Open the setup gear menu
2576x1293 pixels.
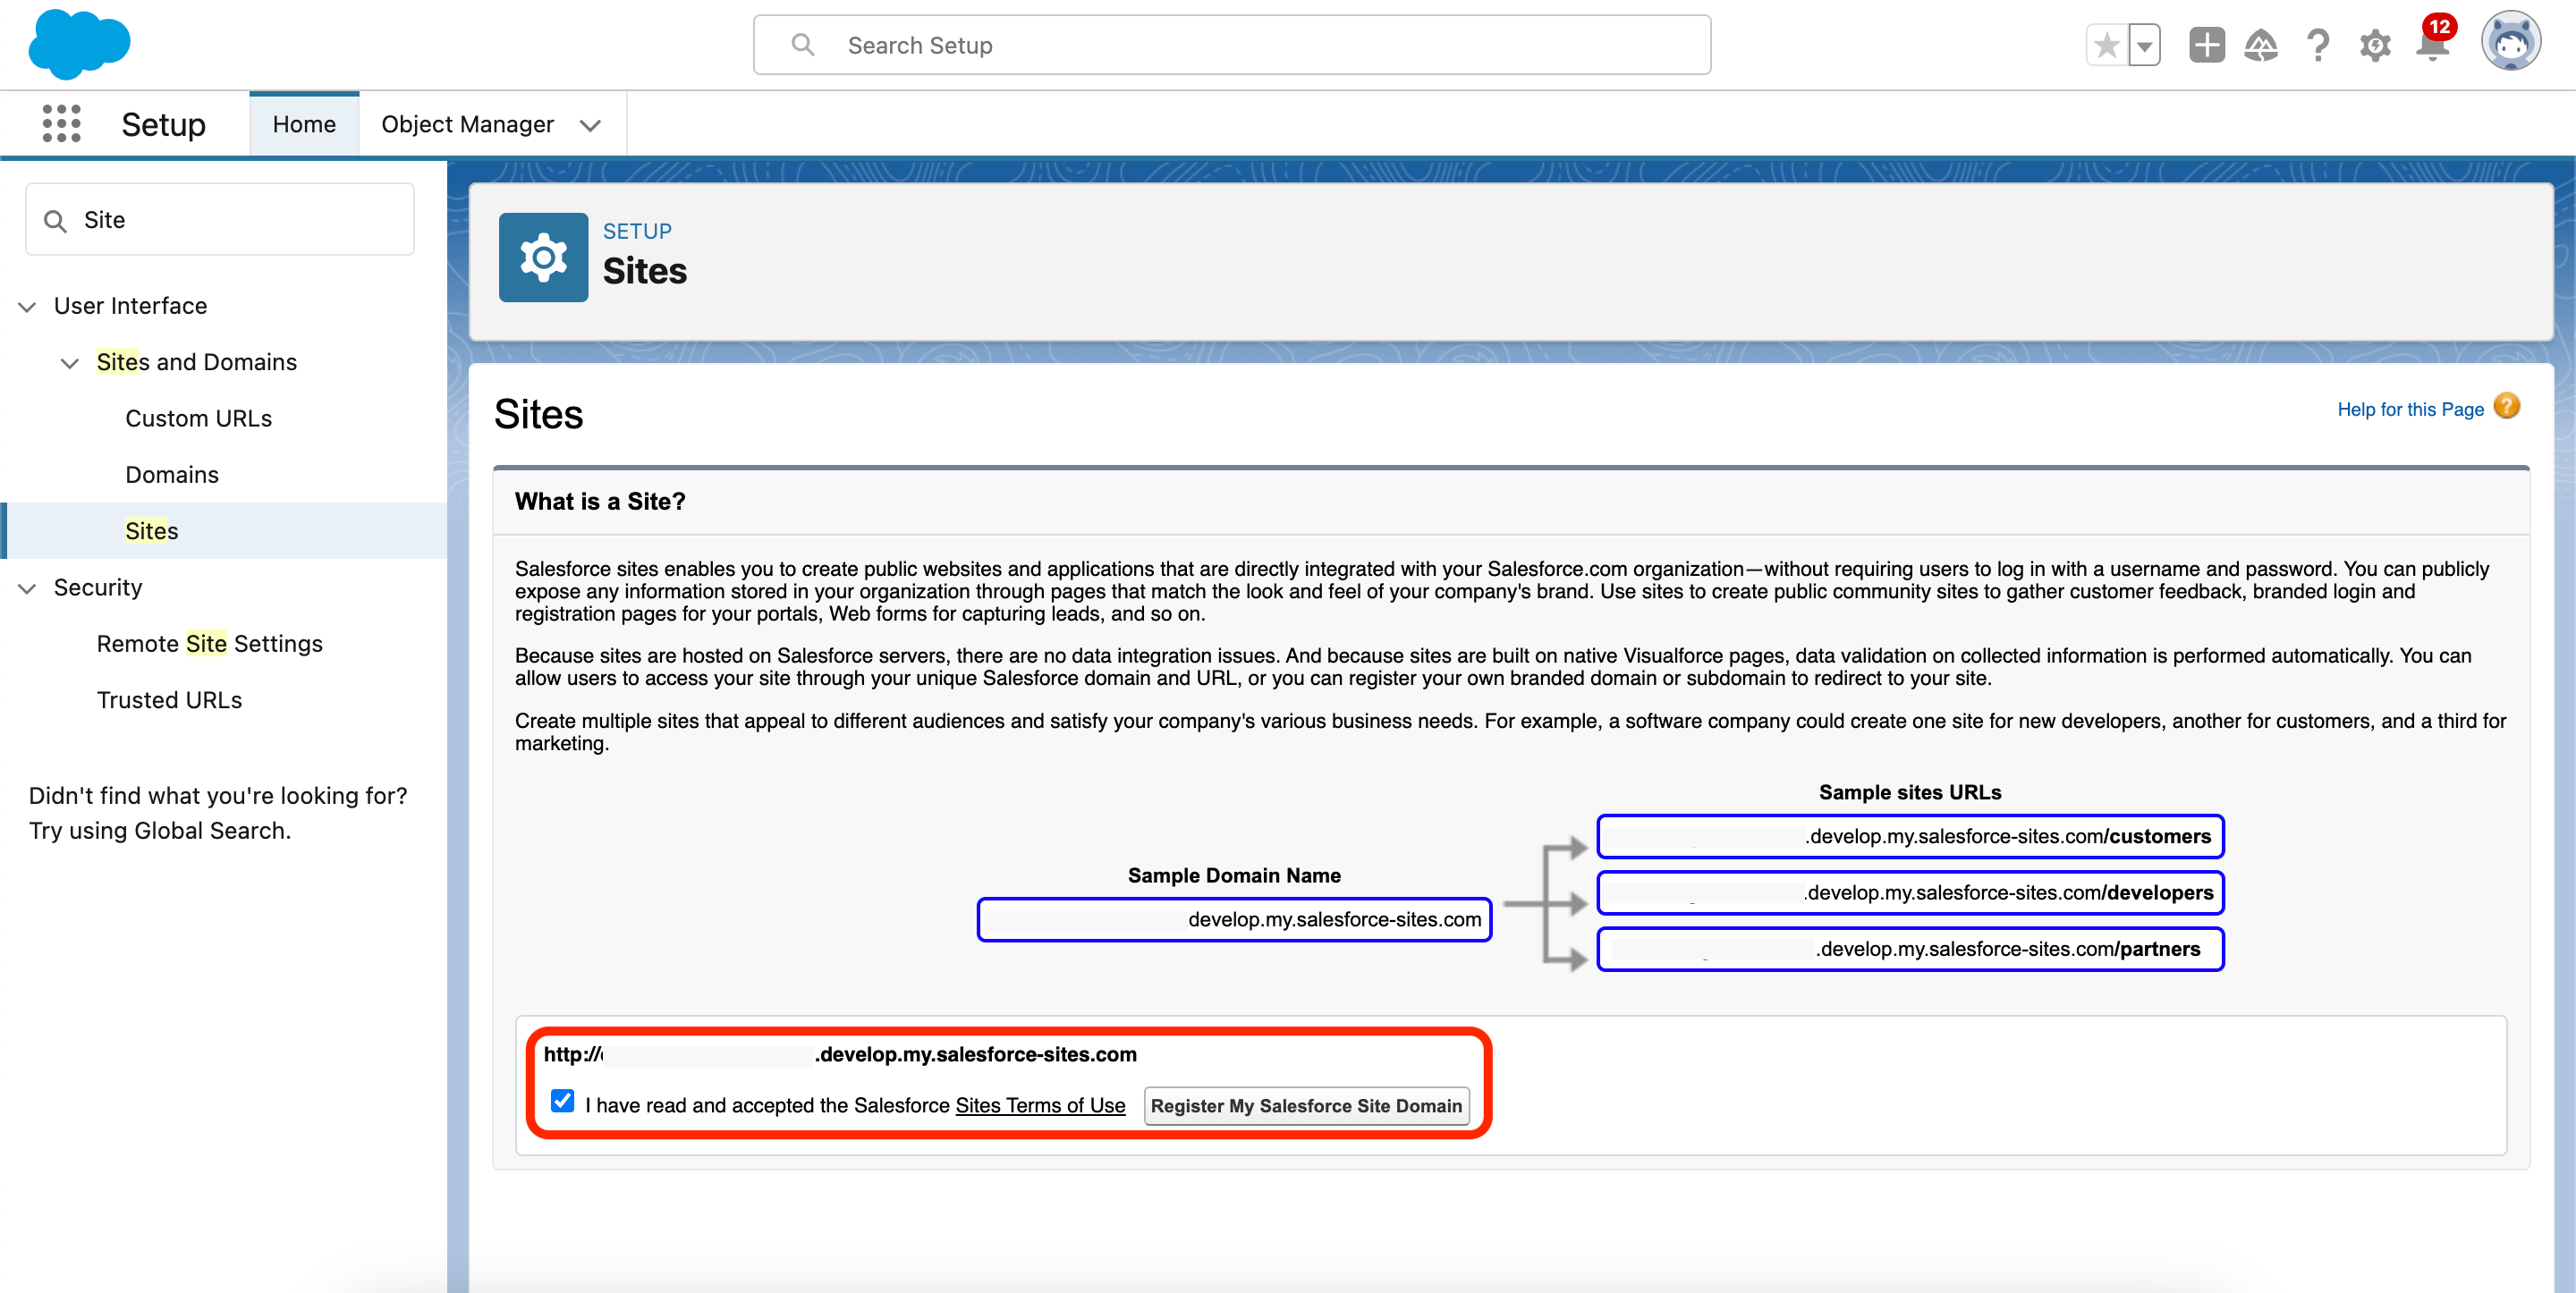coord(2375,45)
